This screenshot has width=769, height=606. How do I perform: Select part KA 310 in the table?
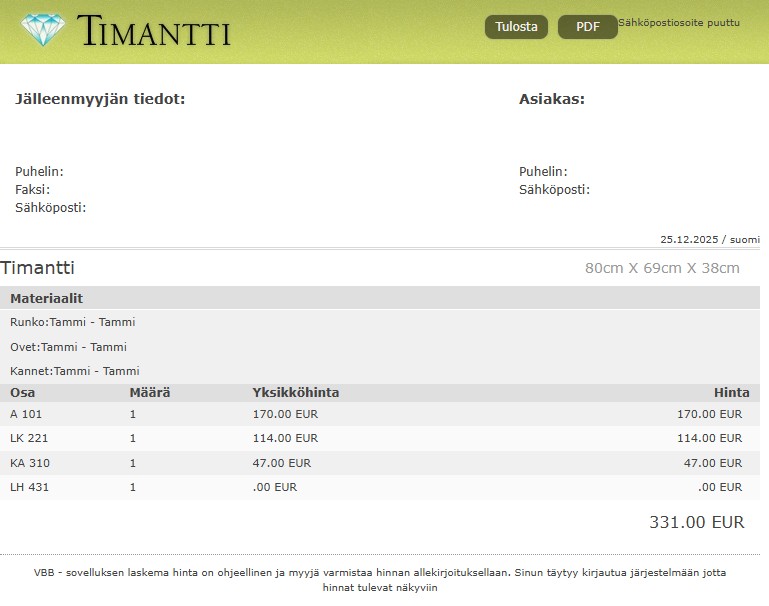(x=30, y=463)
